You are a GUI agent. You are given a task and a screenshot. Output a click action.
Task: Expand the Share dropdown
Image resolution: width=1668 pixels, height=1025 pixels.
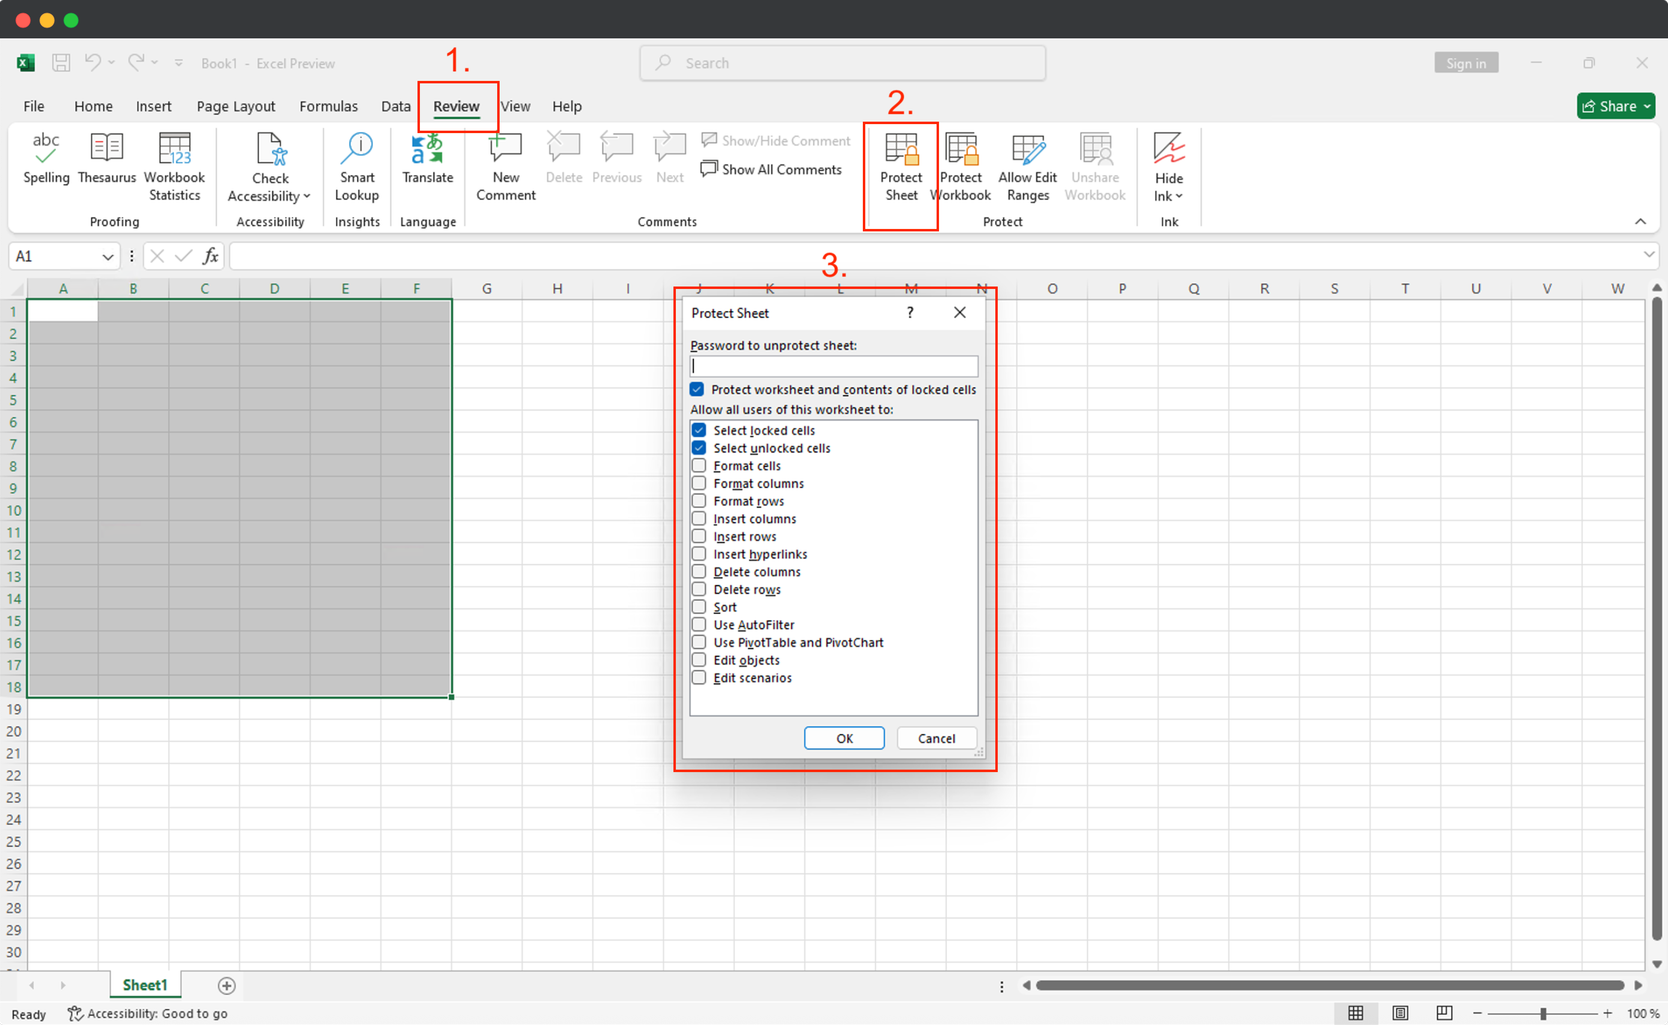pos(1644,105)
